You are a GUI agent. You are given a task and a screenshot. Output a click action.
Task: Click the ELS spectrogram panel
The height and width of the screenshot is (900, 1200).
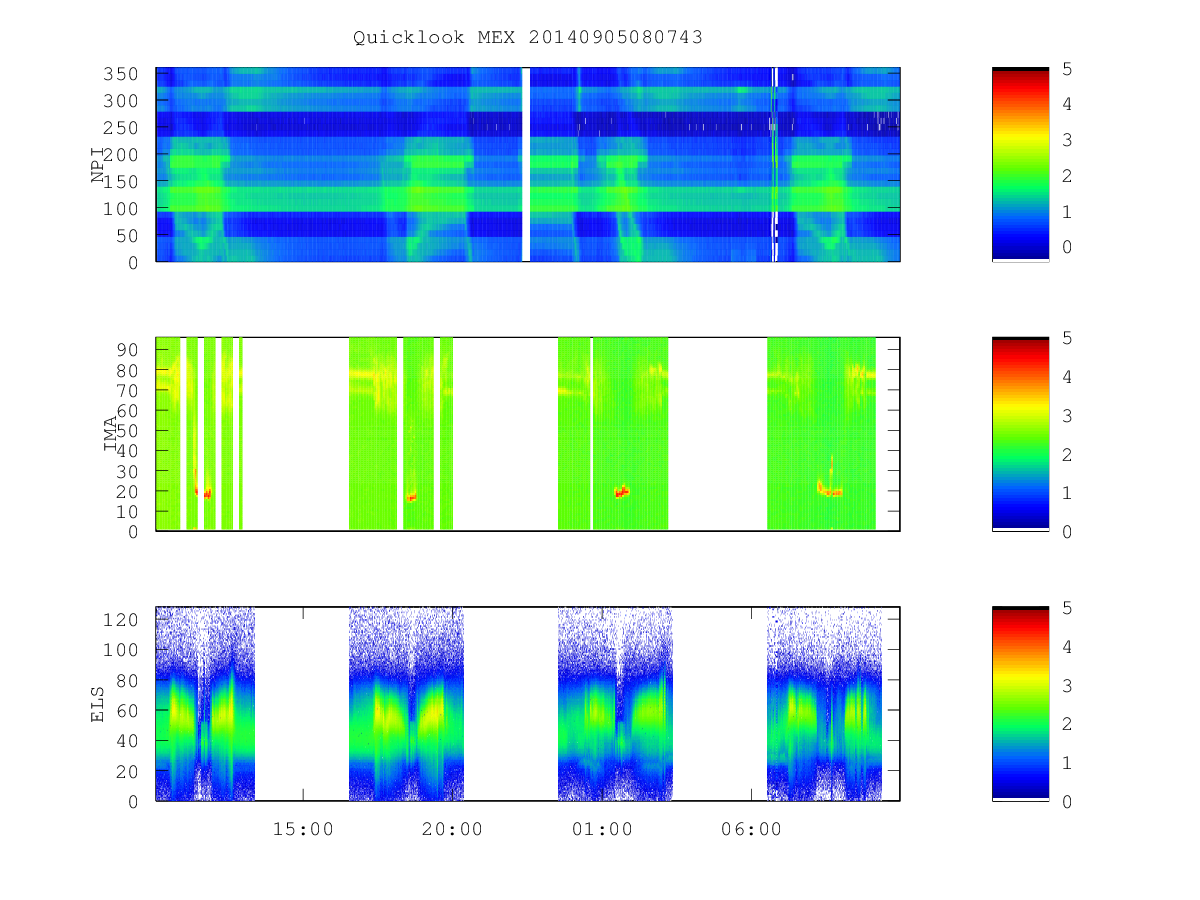pyautogui.click(x=528, y=704)
